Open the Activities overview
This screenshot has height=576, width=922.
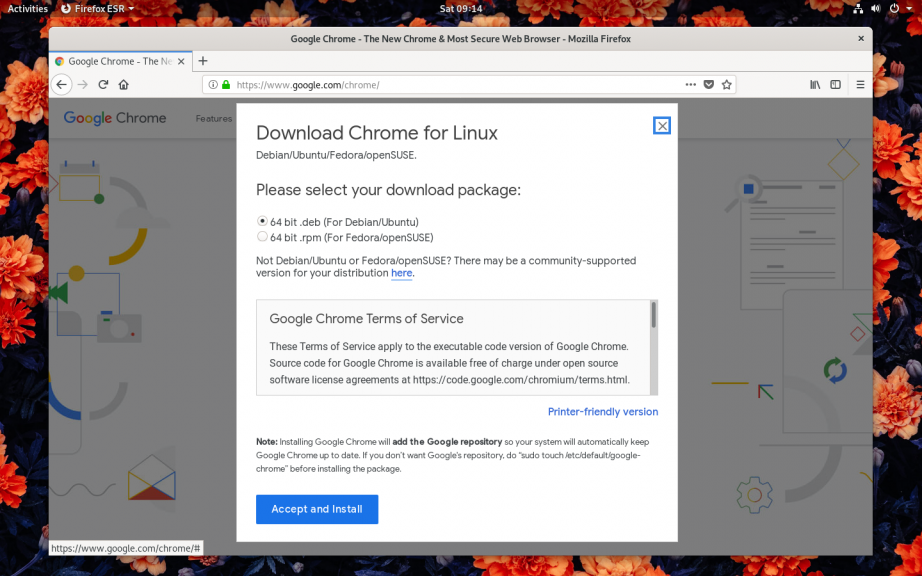point(28,8)
